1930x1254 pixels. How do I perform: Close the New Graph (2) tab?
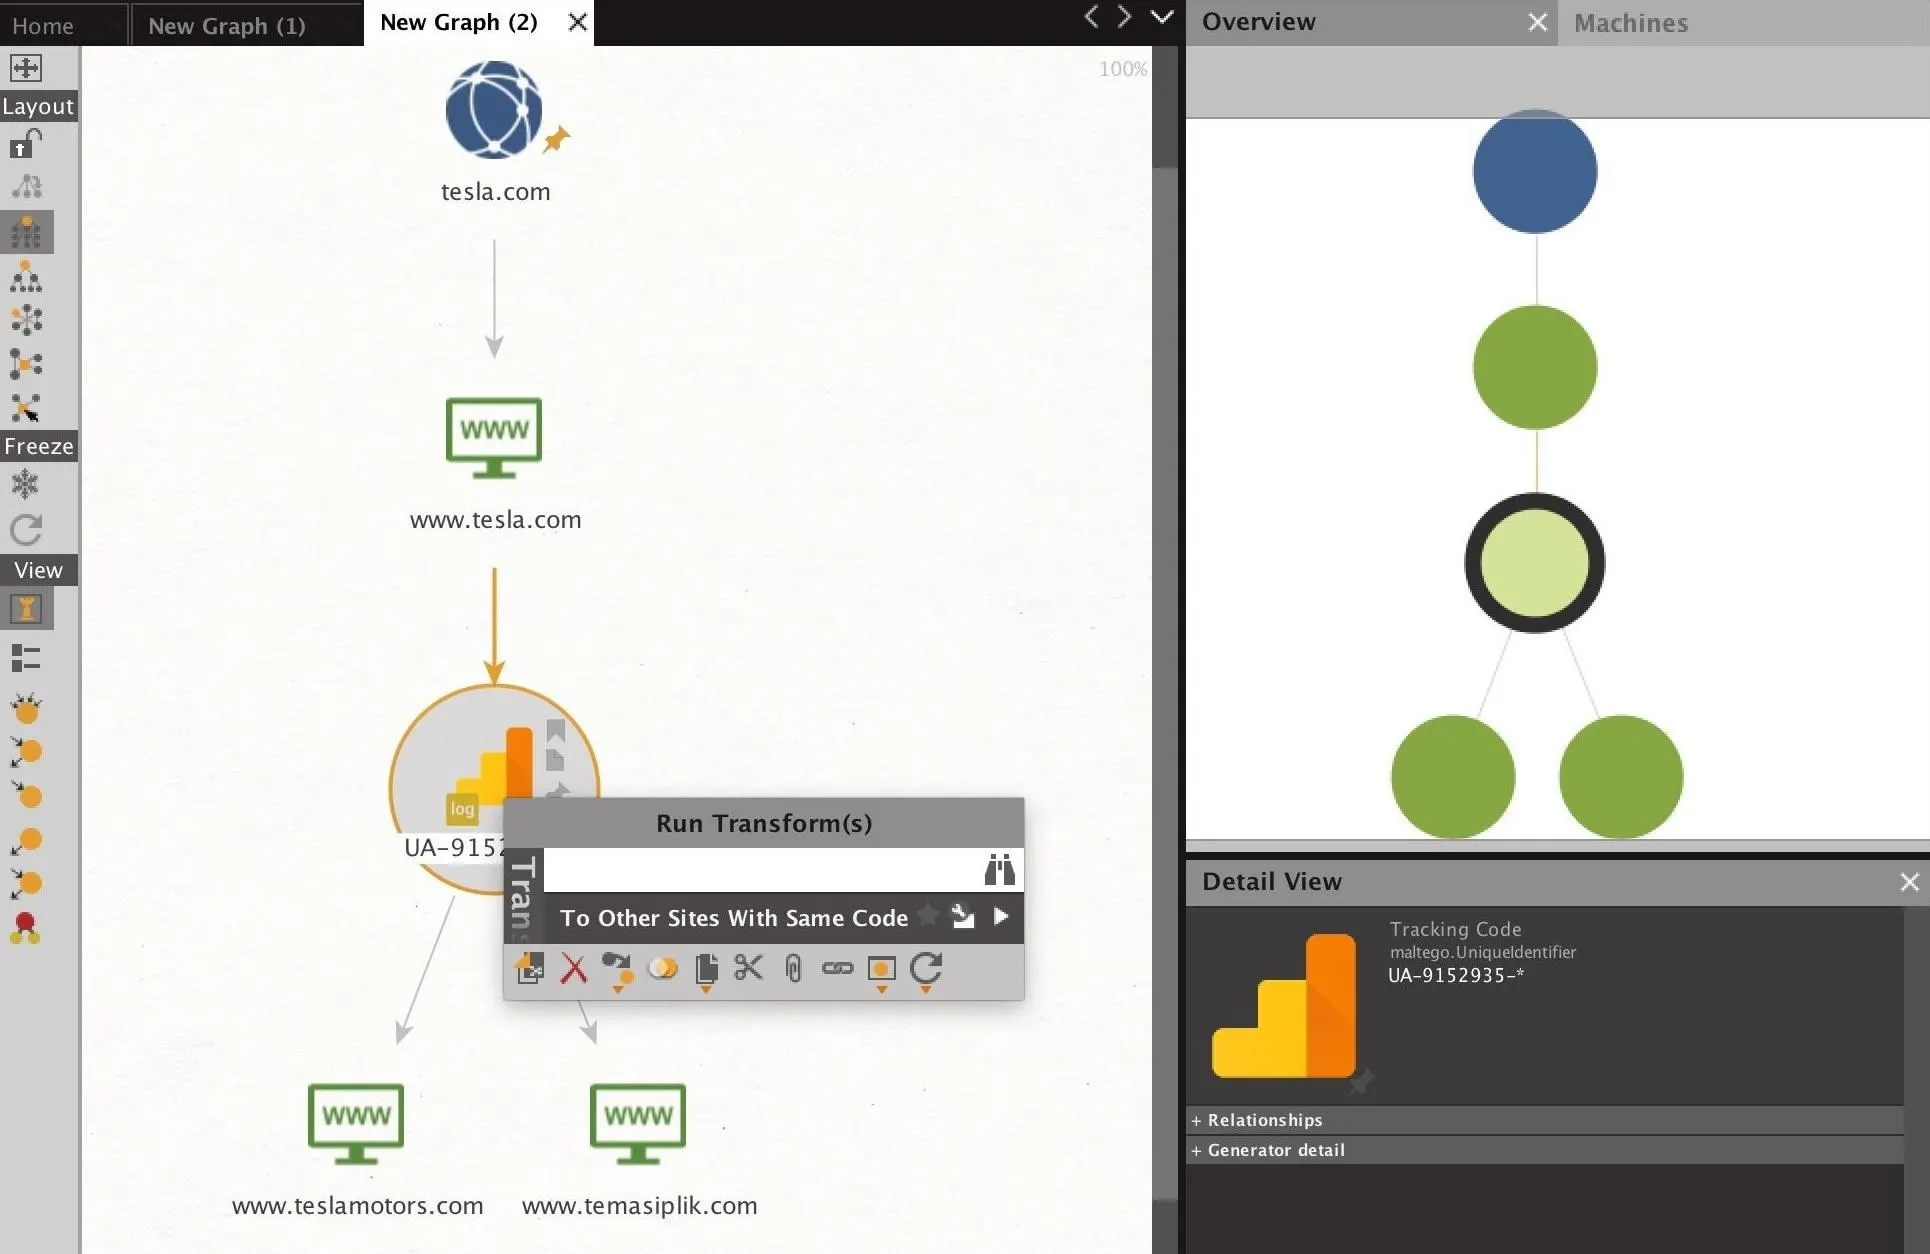pos(577,22)
